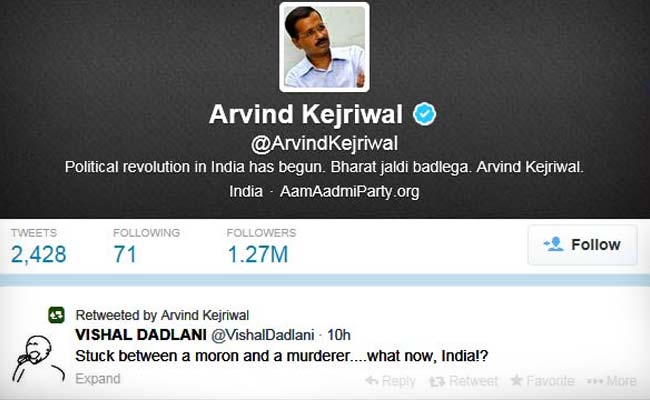Image resolution: width=650 pixels, height=400 pixels.
Task: Click the Favorite star icon on the tweet
Action: (x=516, y=380)
